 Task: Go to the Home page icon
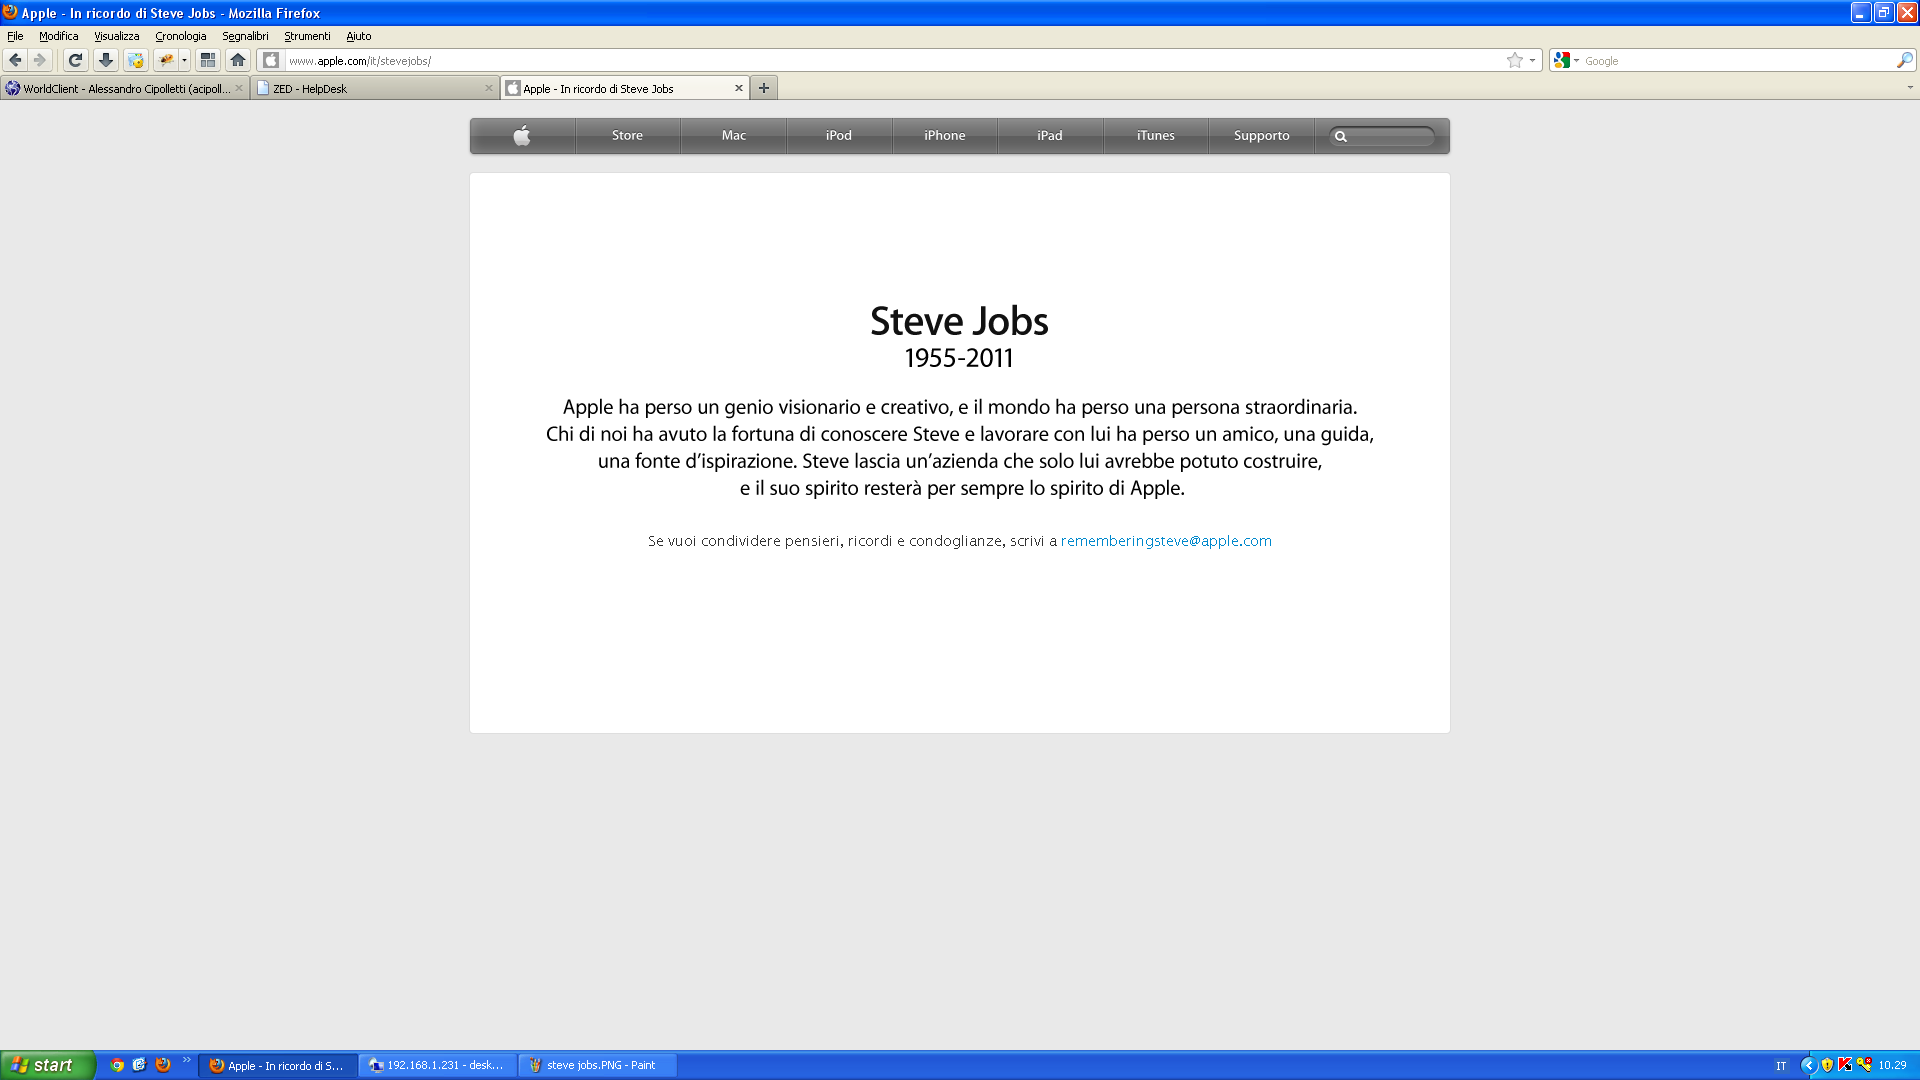[238, 61]
